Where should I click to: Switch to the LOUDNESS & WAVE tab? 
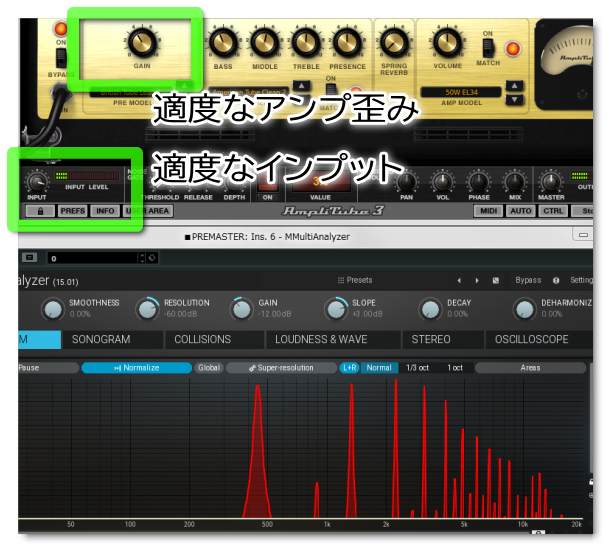[333, 340]
